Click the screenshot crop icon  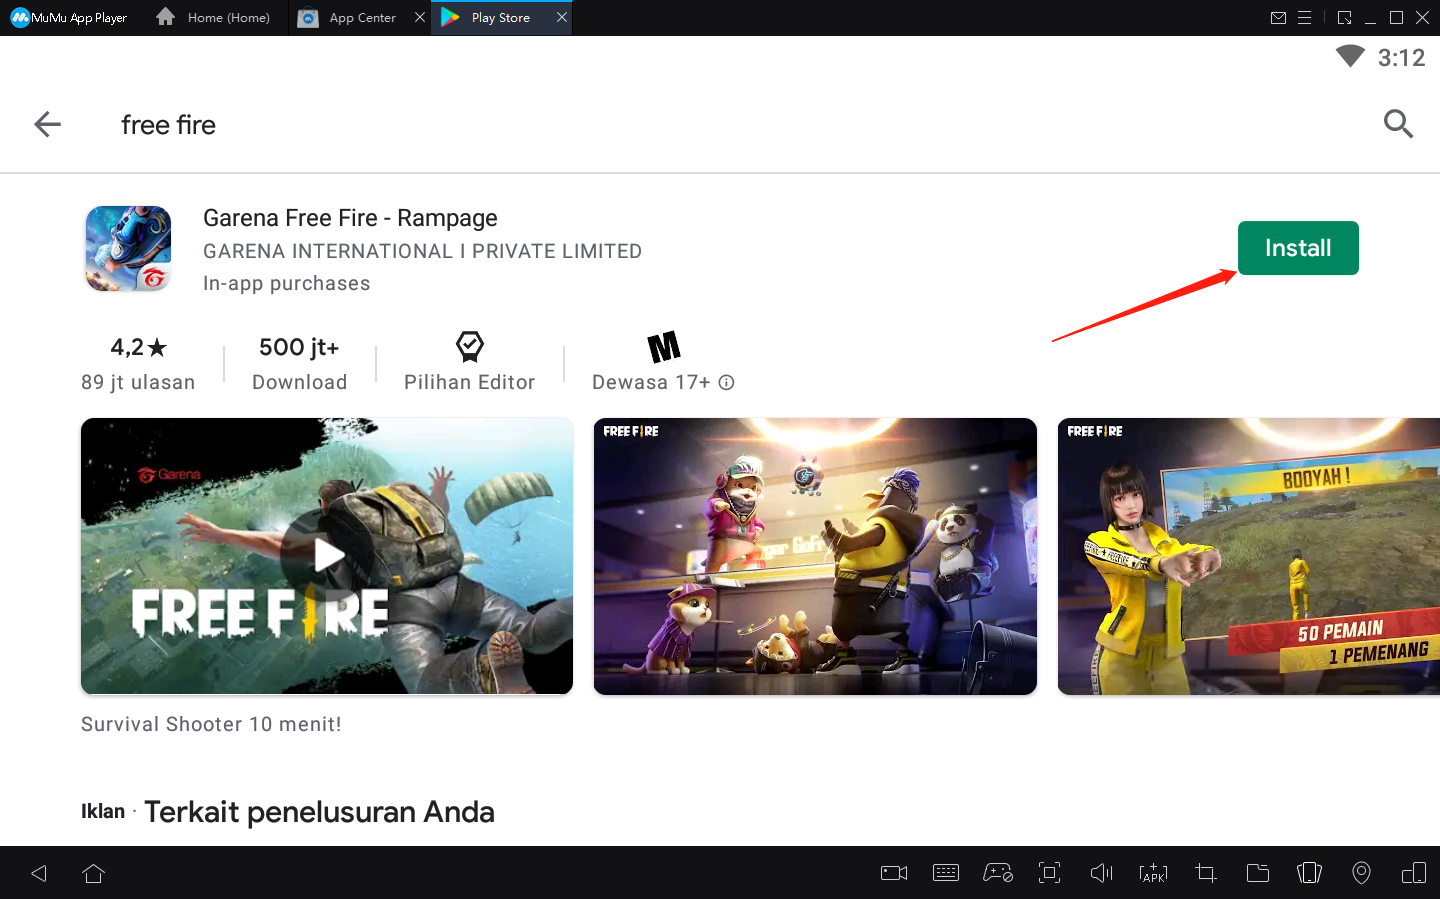tap(1206, 873)
